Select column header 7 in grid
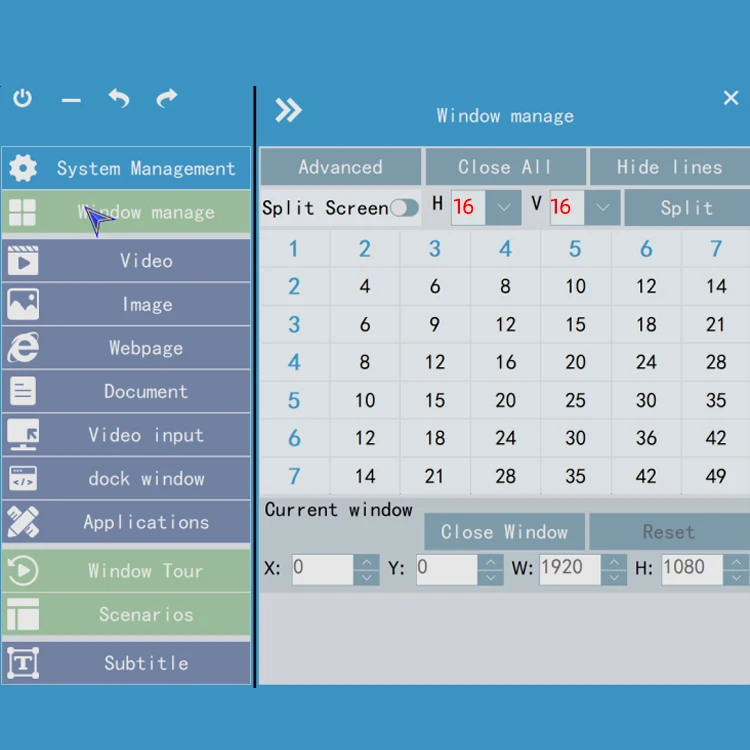Viewport: 750px width, 750px height. pyautogui.click(x=716, y=249)
